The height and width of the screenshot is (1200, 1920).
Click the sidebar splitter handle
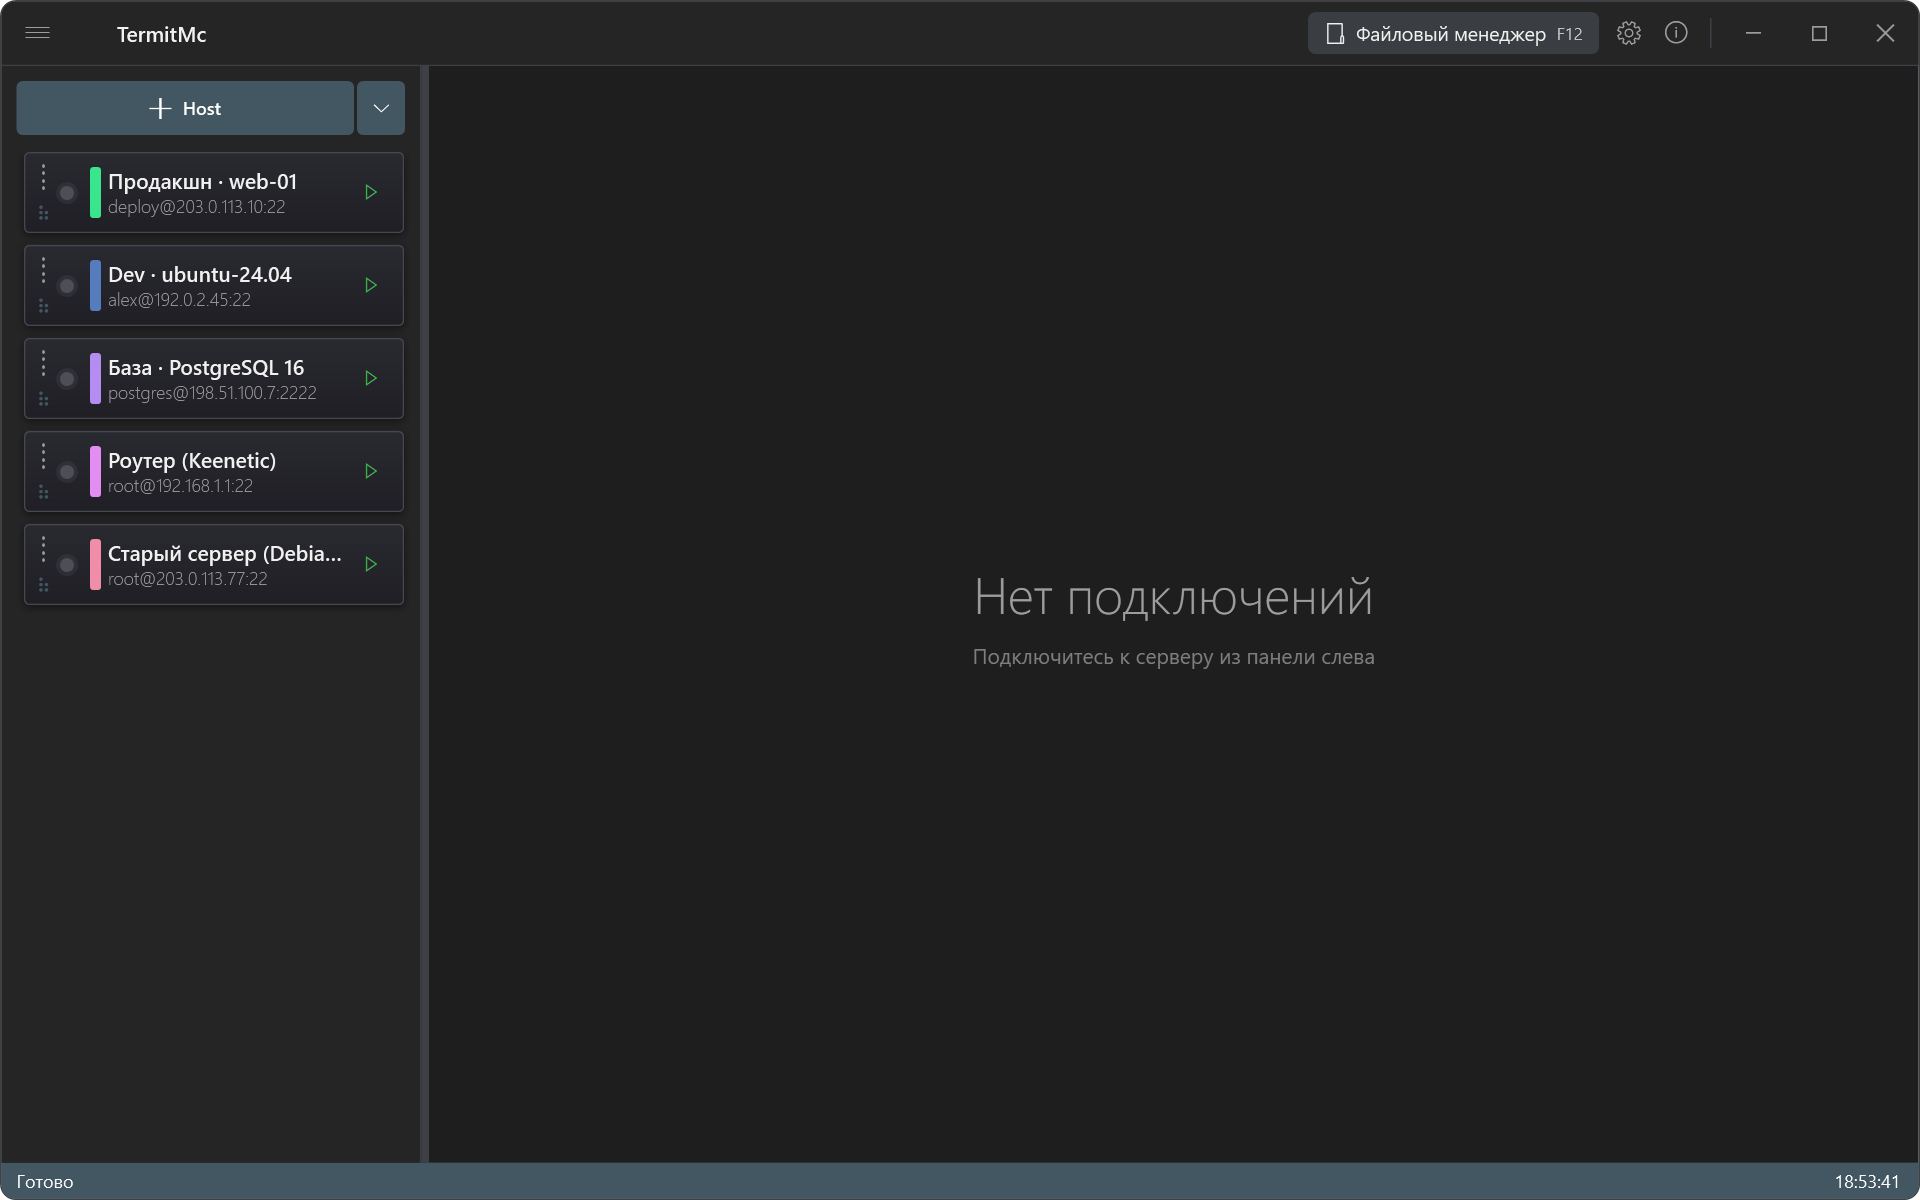pyautogui.click(x=425, y=614)
